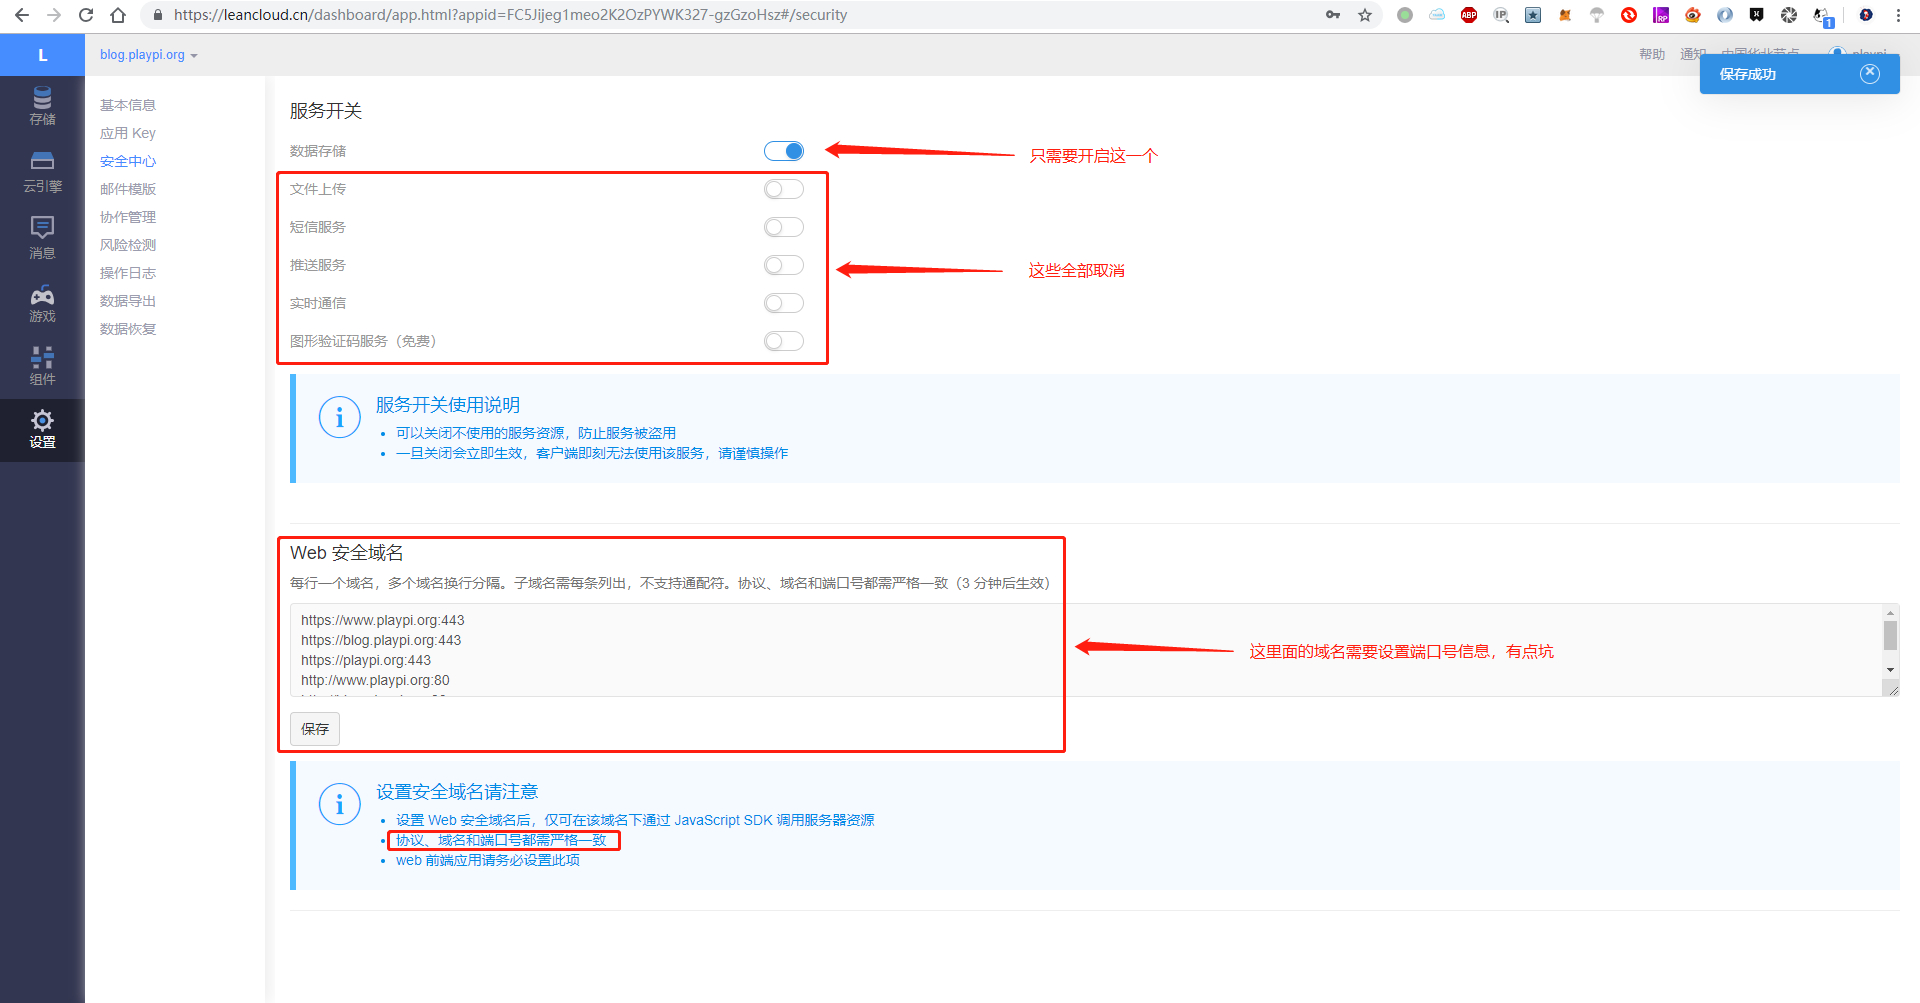Click the domain line http://www.playpi.org:80
This screenshot has height=1003, width=1920.
(375, 680)
